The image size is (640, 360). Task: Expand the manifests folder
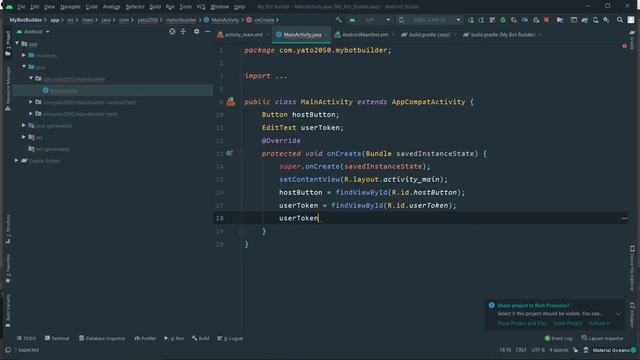[24, 55]
